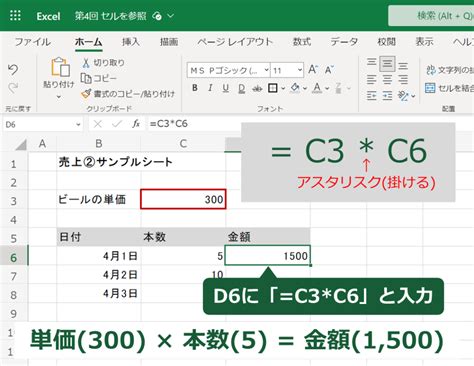The width and height of the screenshot is (474, 366).
Task: Click the Select All corner triangle
Action: pos(20,144)
